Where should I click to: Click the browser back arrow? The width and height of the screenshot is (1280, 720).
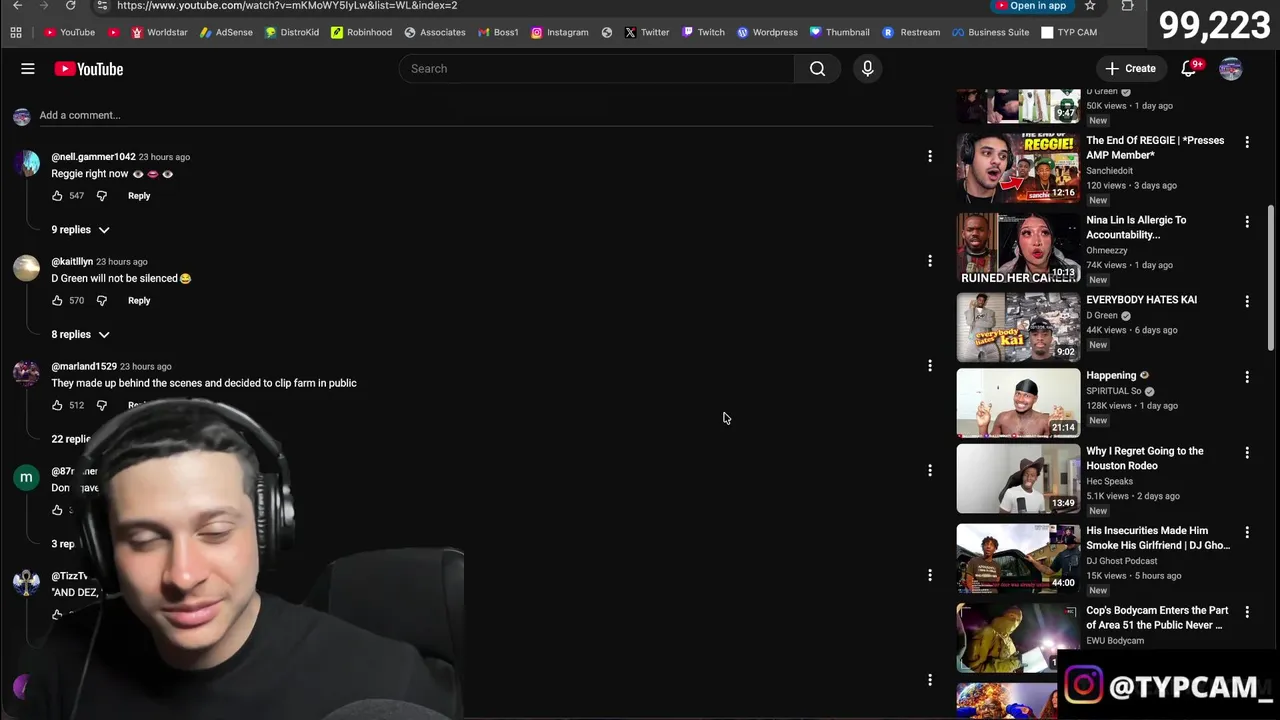click(x=17, y=5)
